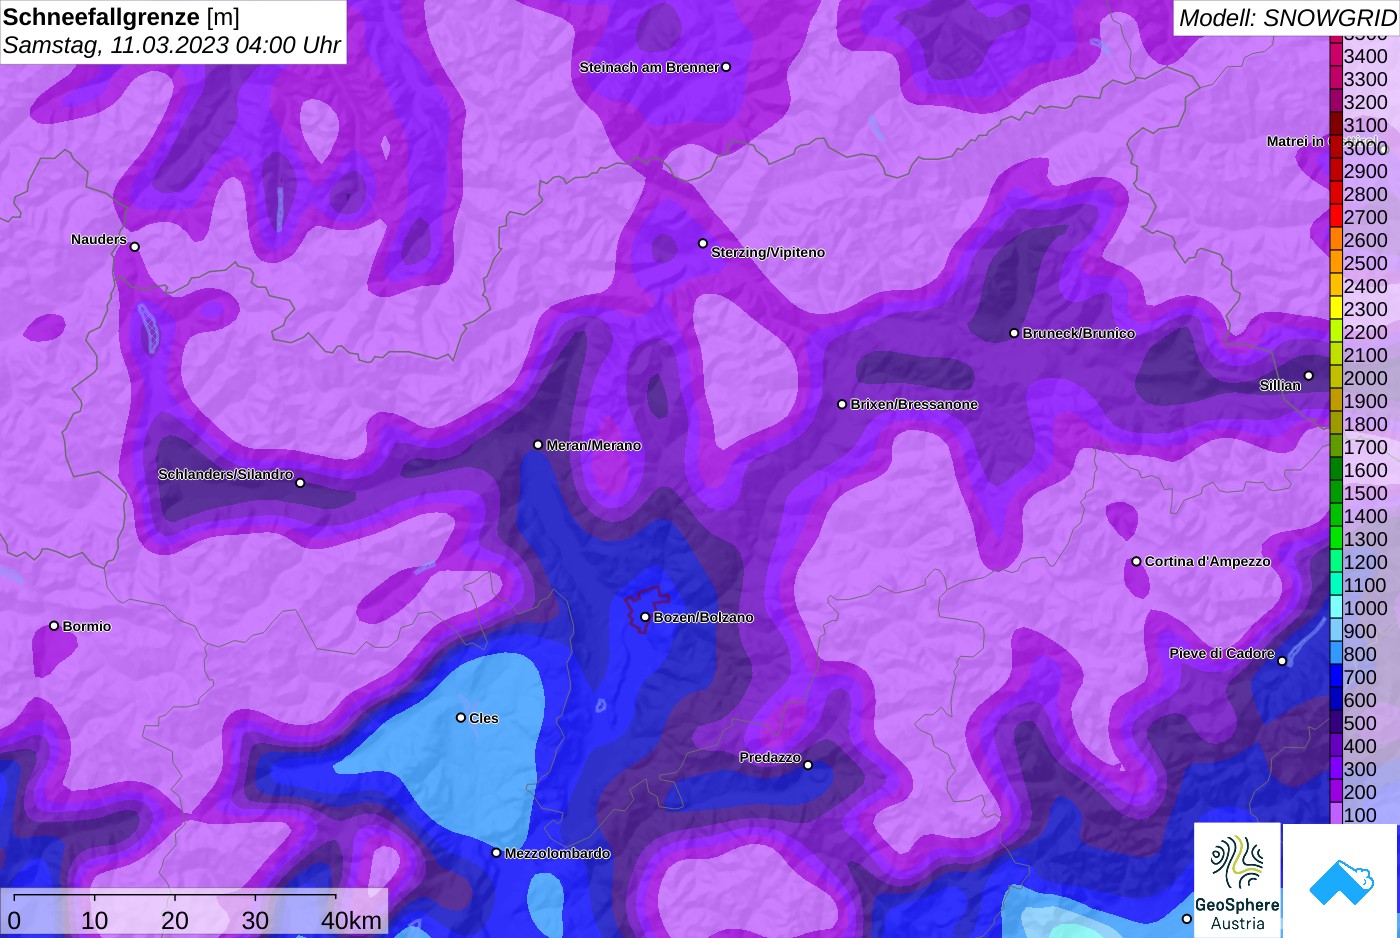
Task: Click the blue cloud arrow logo
Action: [x=1341, y=880]
